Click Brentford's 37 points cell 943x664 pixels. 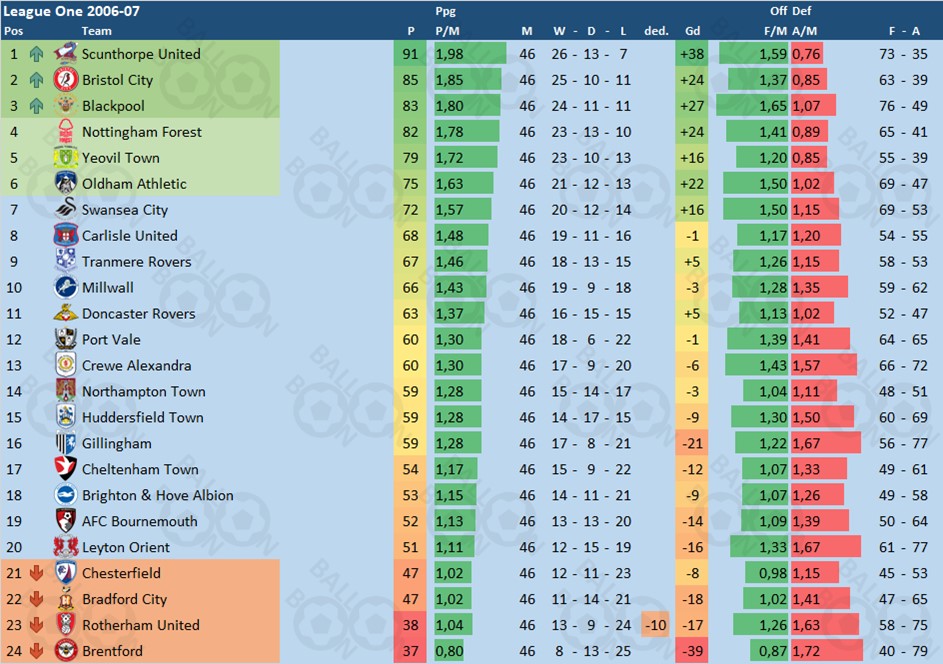[x=410, y=651]
